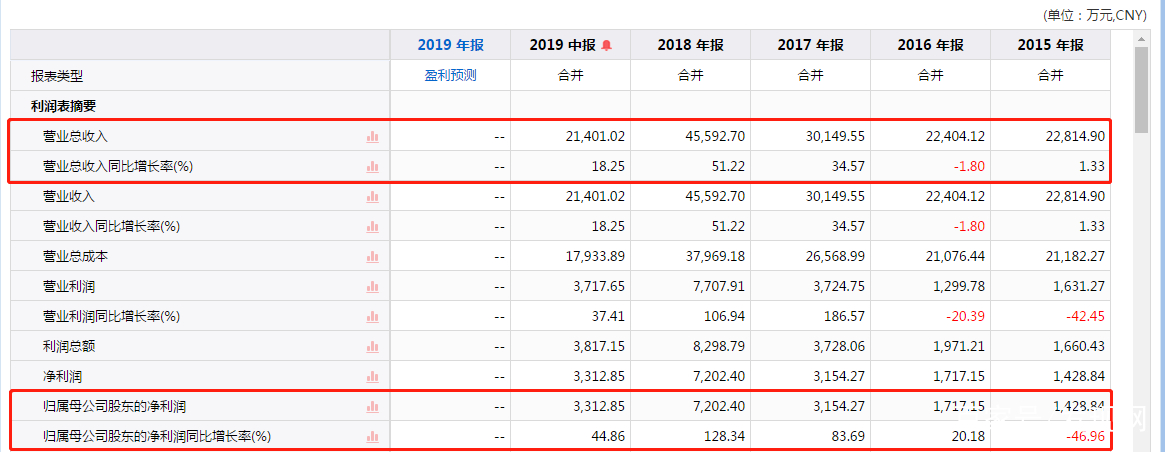Click chart icon for 营业总收入 row
The image size is (1165, 452).
click(x=372, y=137)
